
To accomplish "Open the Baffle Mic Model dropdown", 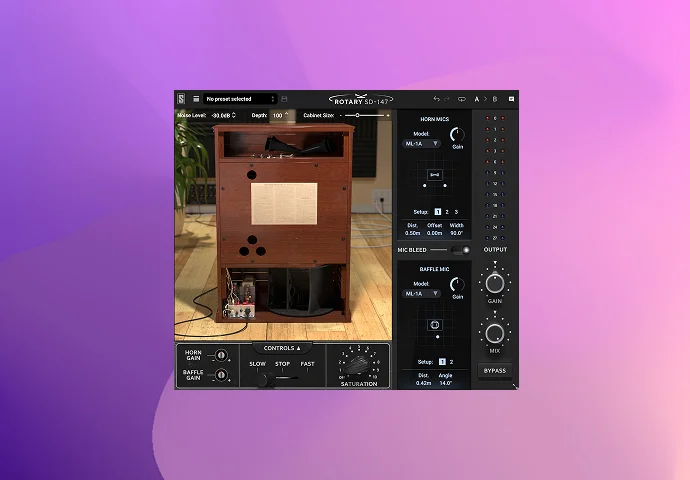I will tap(422, 293).
